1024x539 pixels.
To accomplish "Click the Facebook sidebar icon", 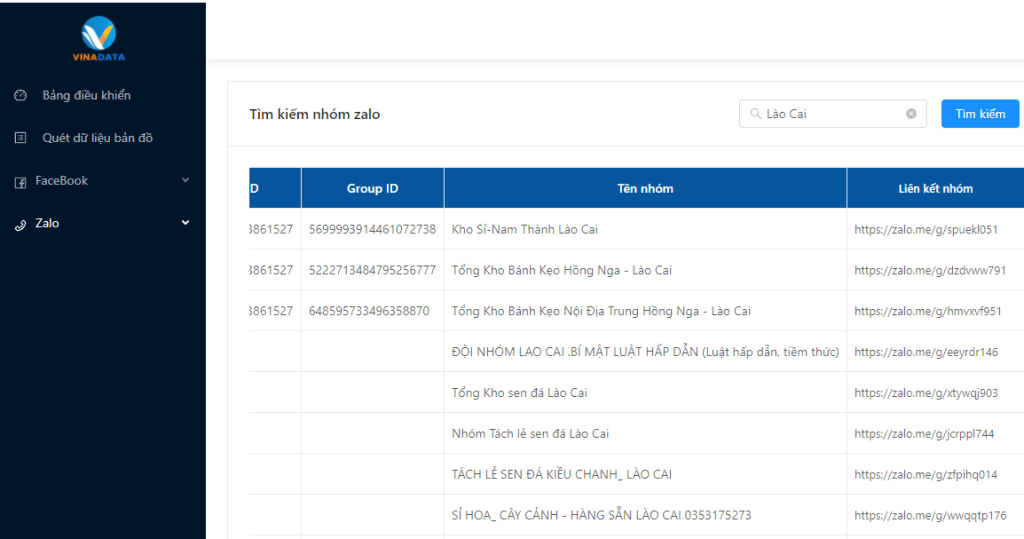I will (20, 182).
